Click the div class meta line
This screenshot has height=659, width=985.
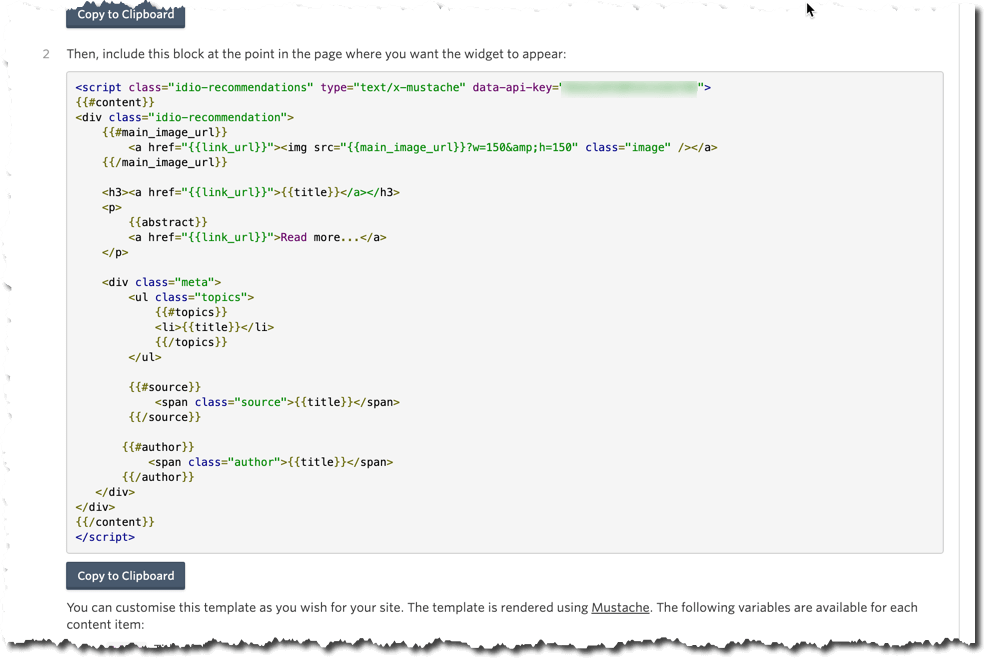click(161, 282)
